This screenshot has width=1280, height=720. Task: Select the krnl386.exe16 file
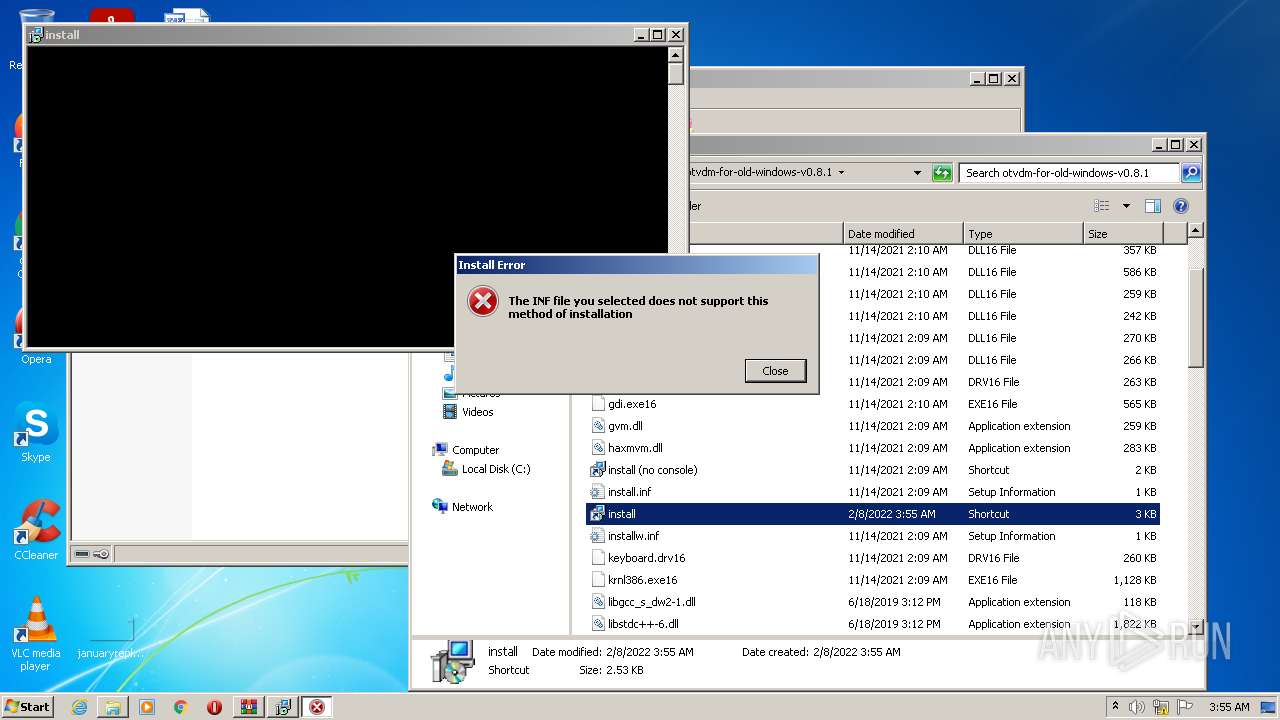[642, 580]
